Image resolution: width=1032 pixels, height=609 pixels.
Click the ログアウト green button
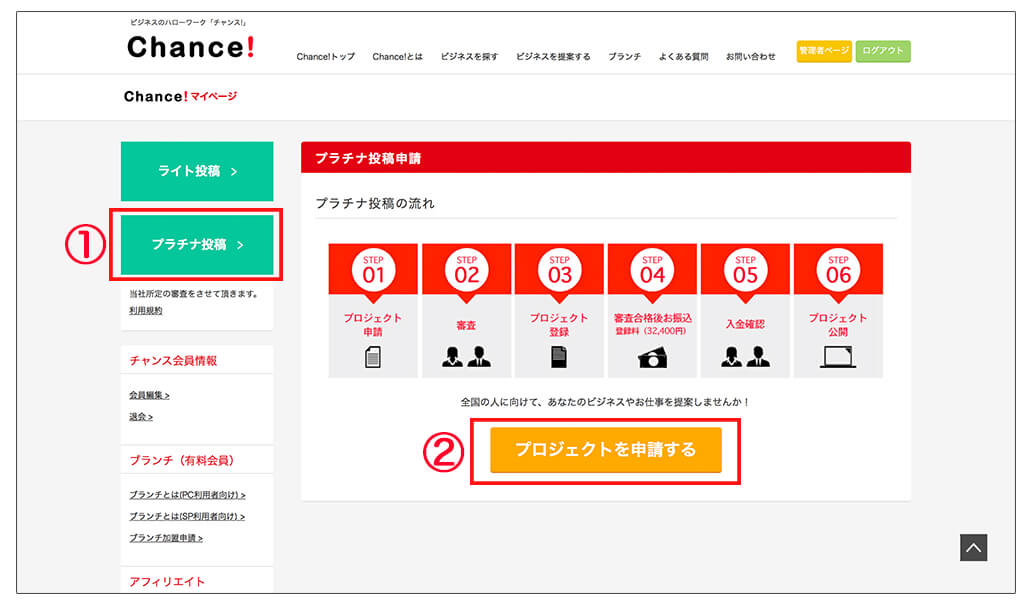(x=883, y=50)
